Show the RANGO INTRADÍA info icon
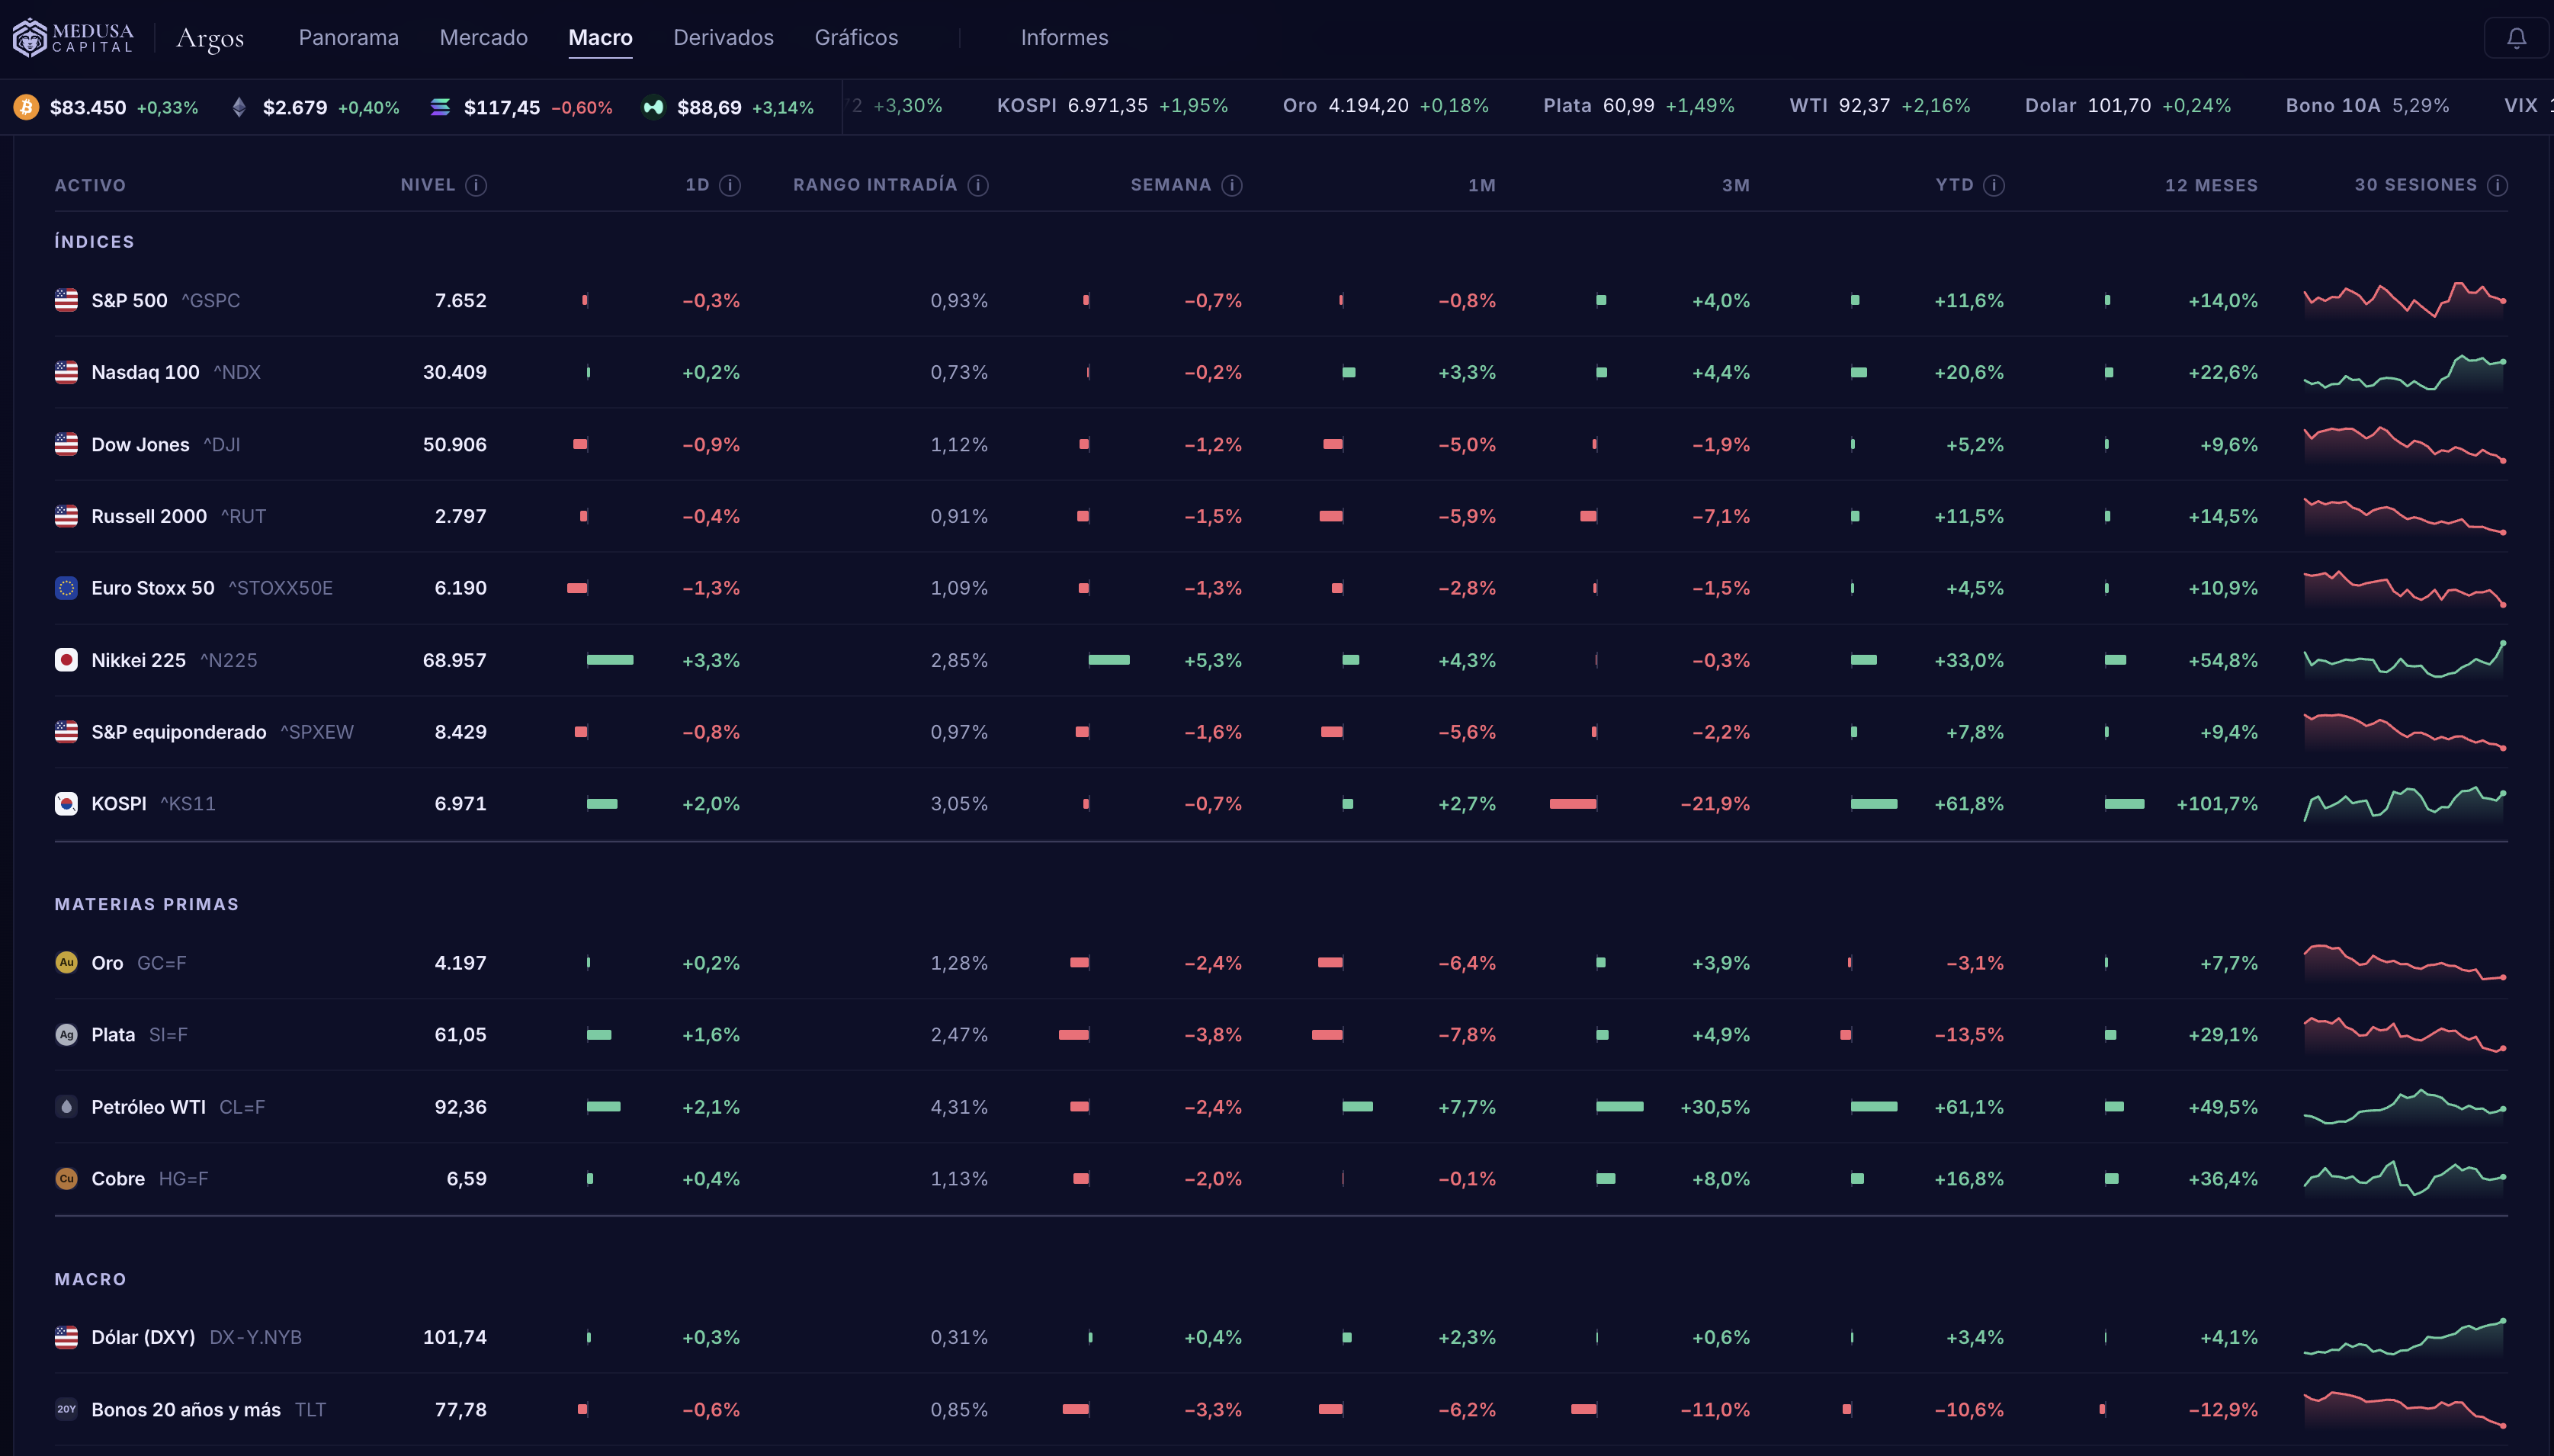 tap(978, 185)
